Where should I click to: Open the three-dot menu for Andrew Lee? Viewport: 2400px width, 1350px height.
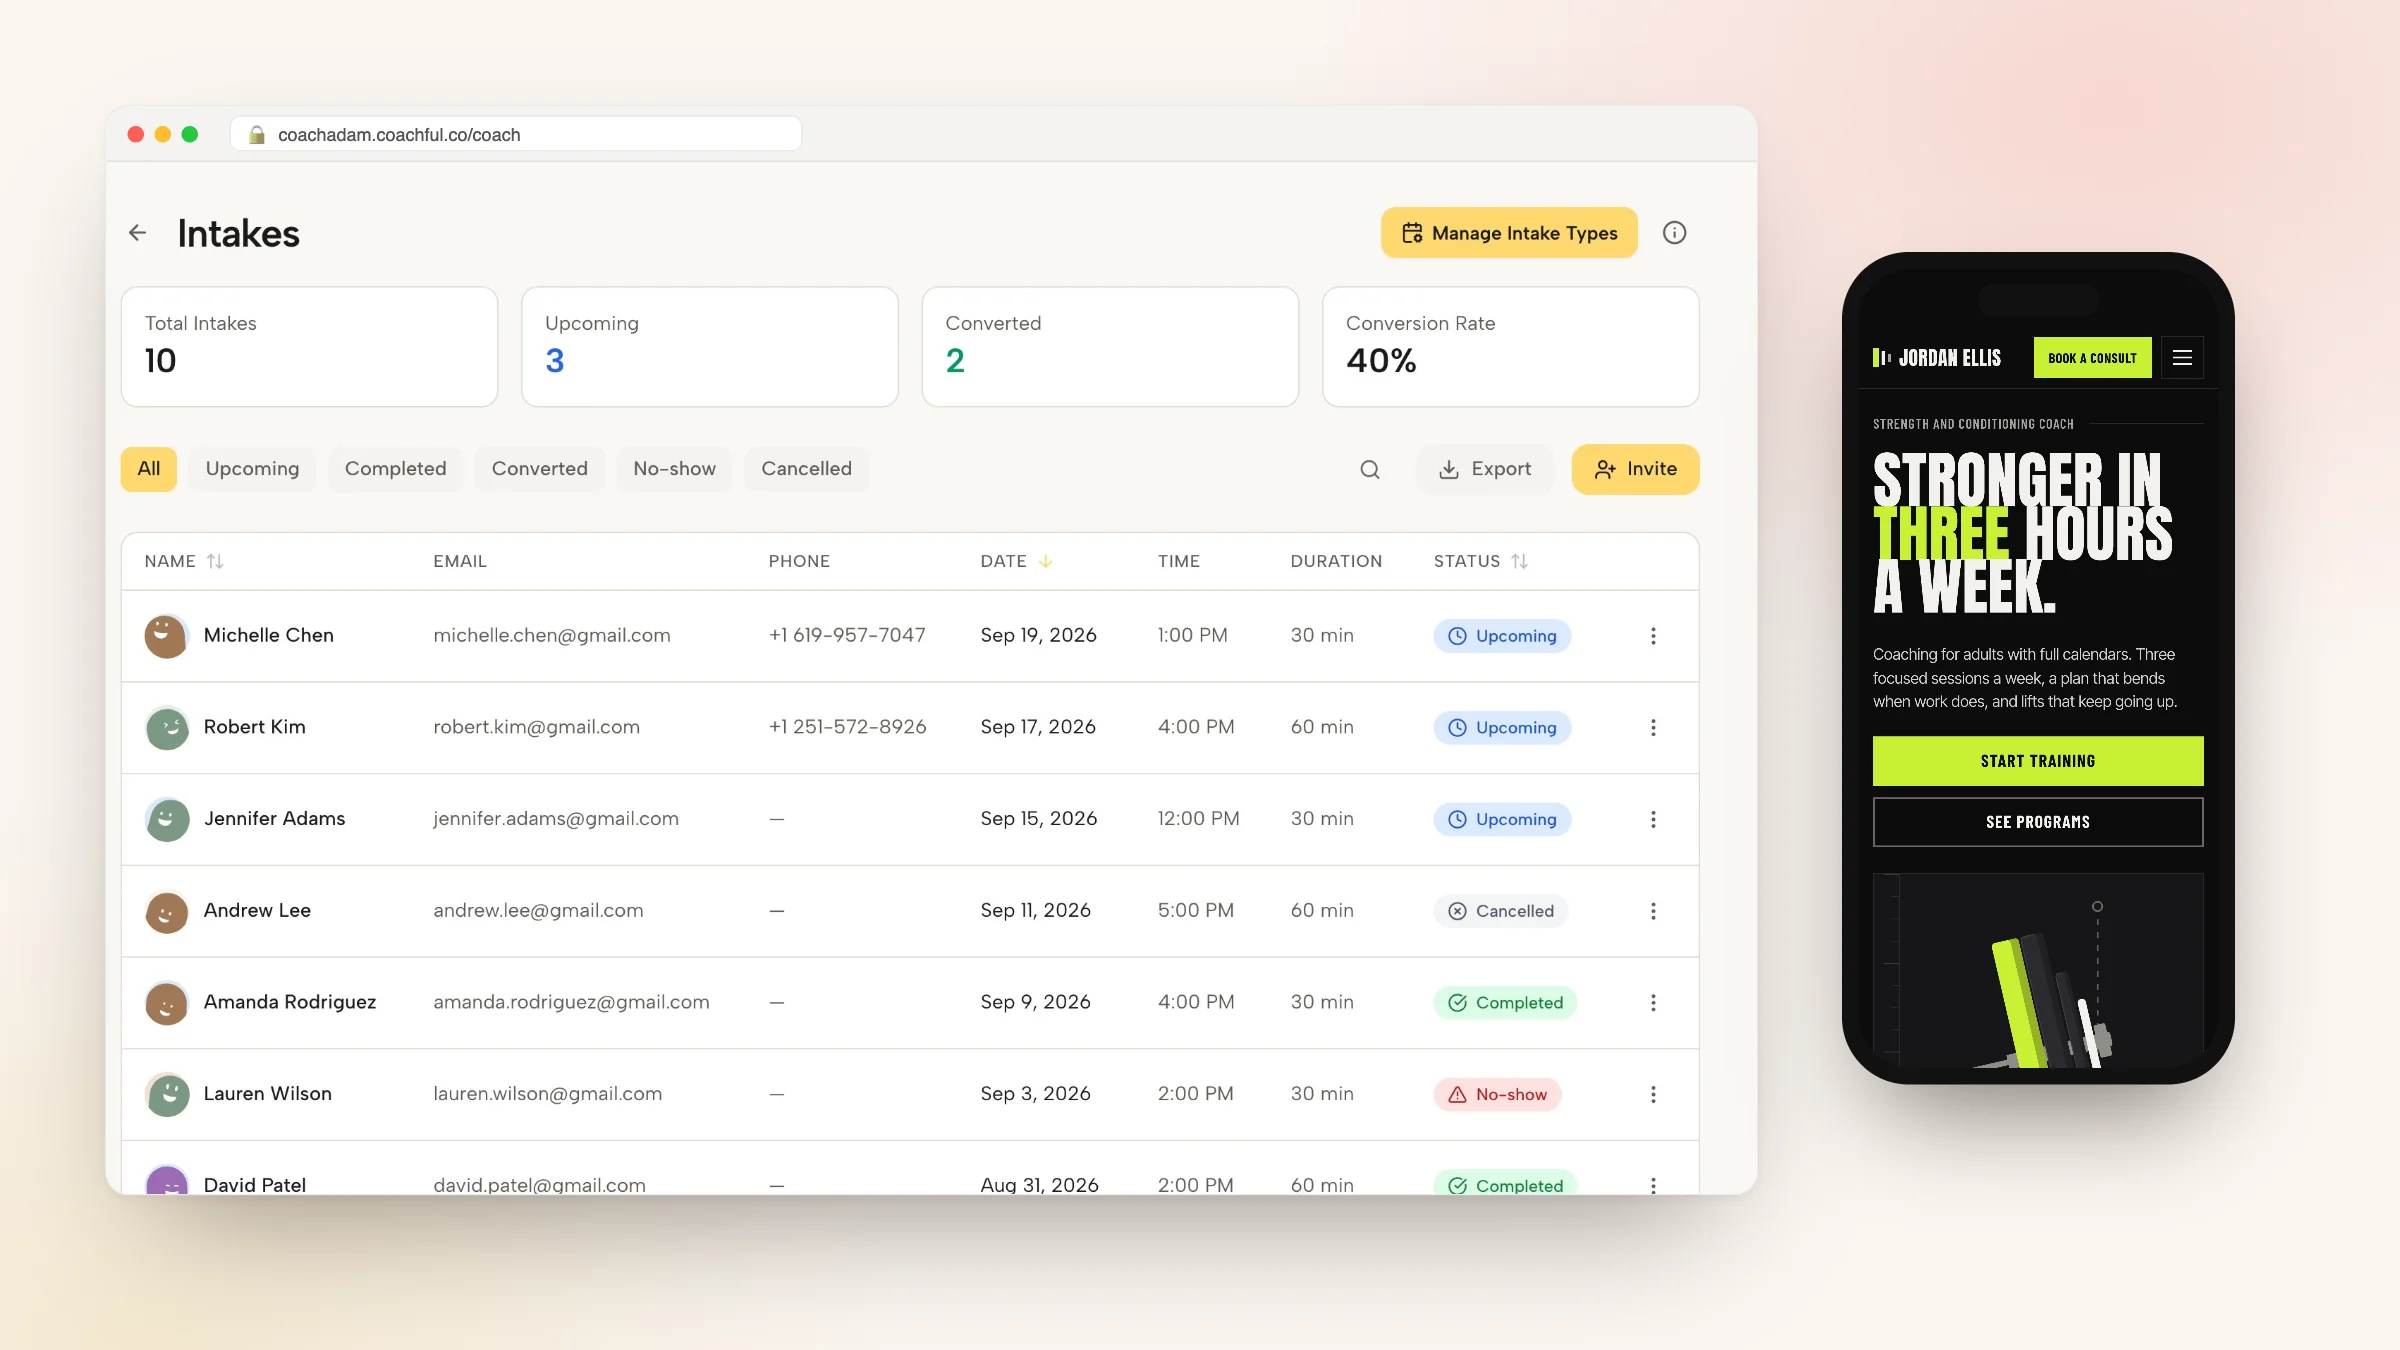(x=1653, y=911)
